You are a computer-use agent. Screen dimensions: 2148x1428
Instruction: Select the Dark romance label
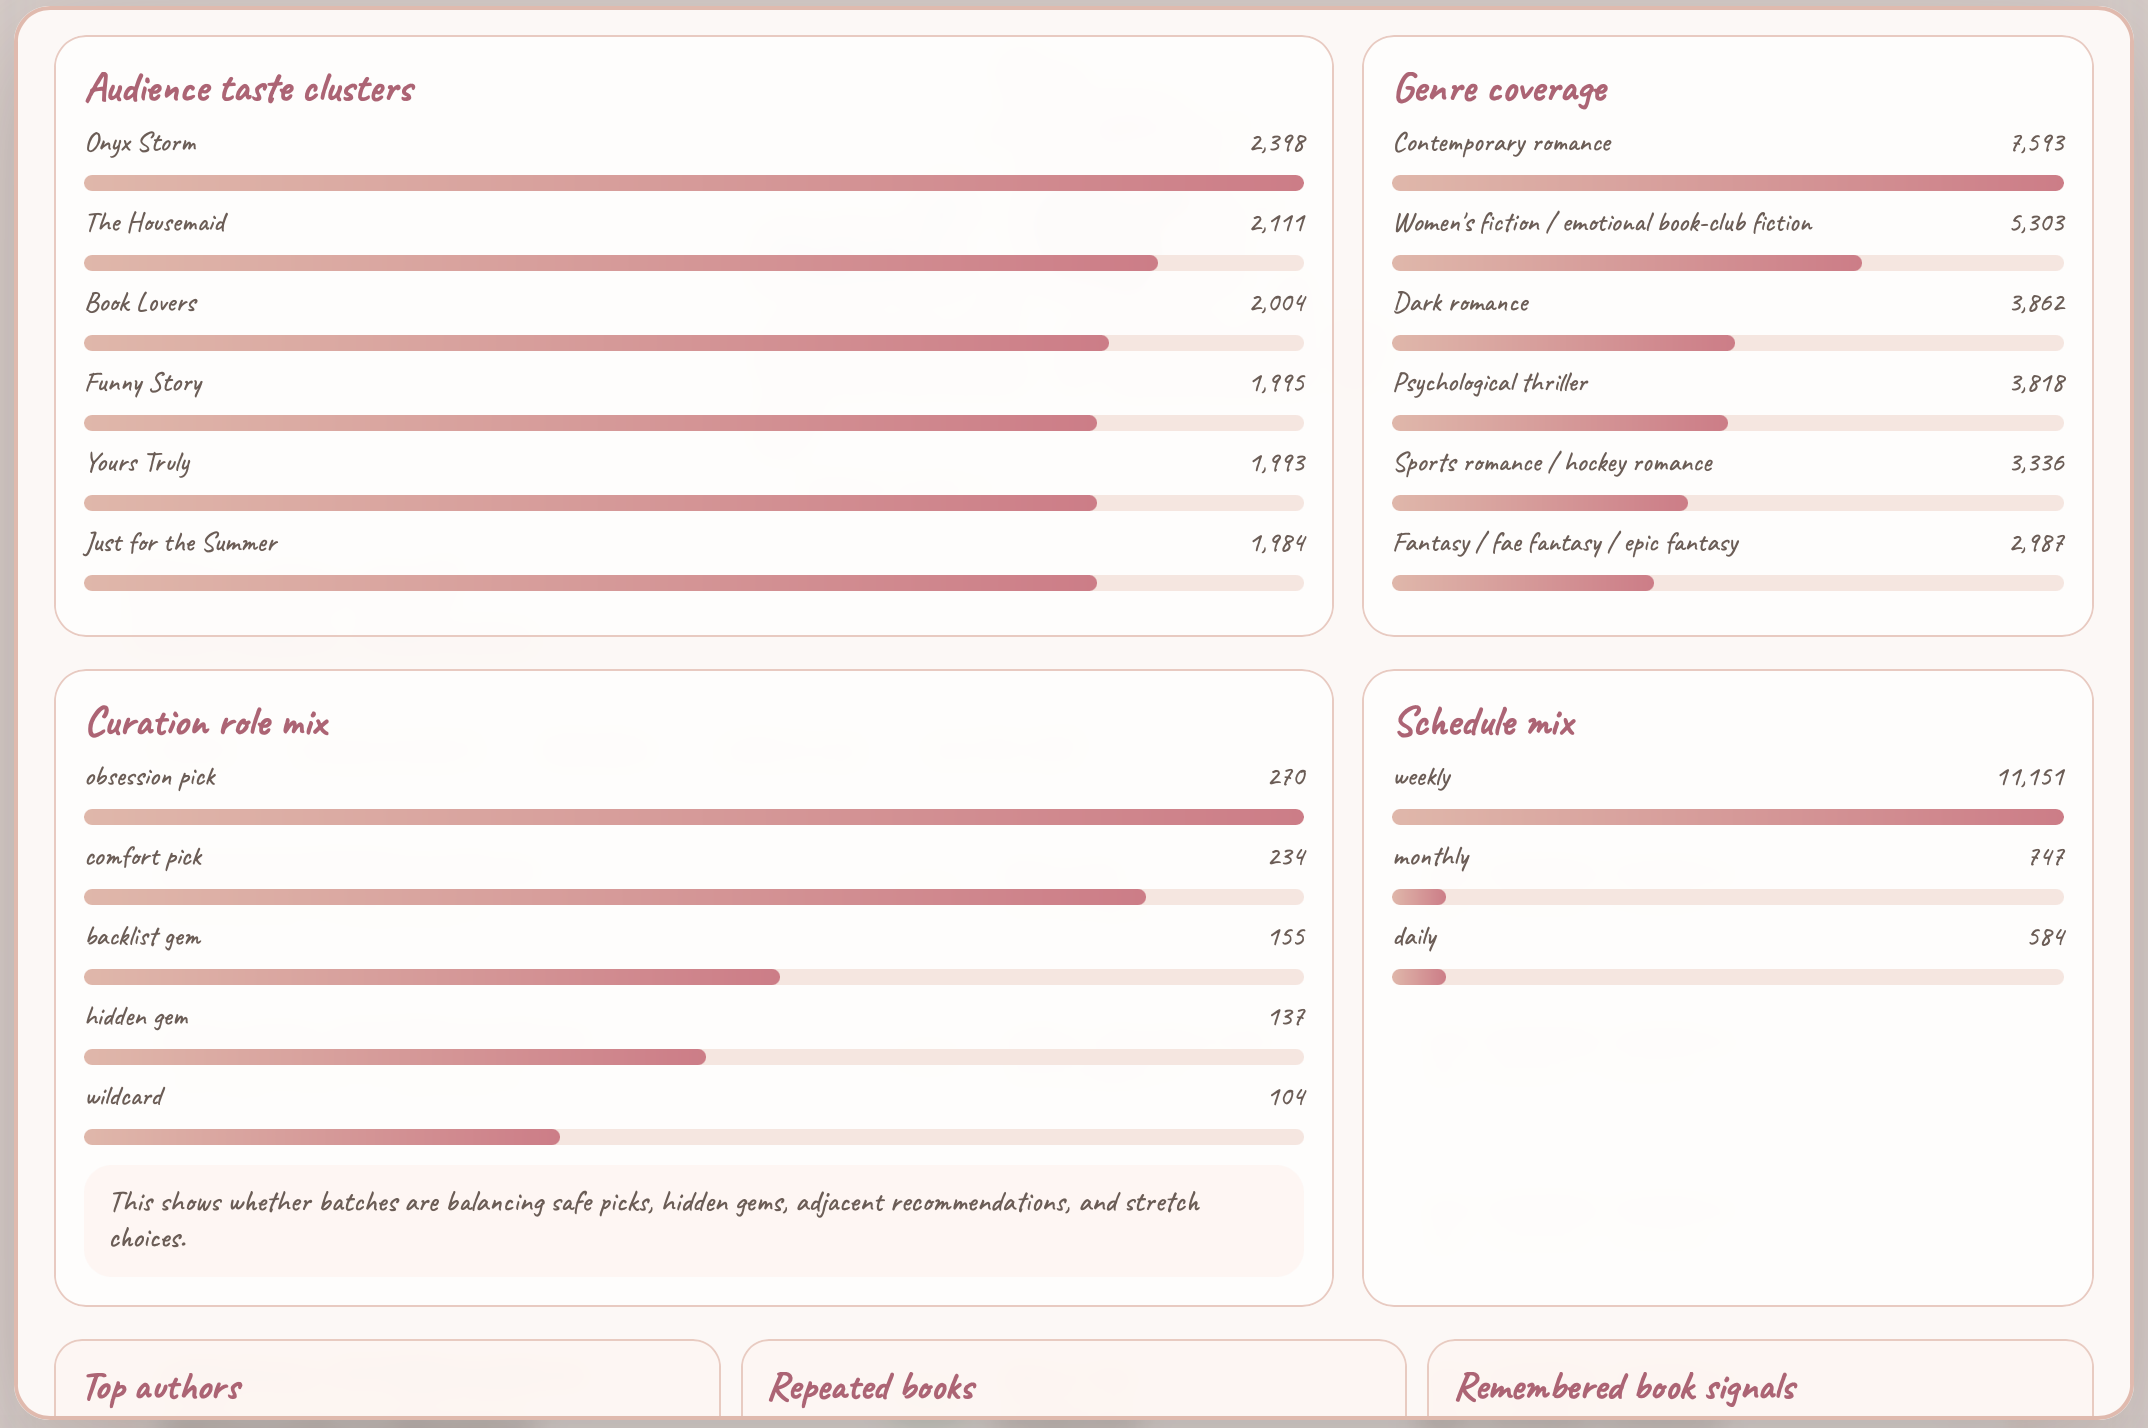[x=1461, y=303]
